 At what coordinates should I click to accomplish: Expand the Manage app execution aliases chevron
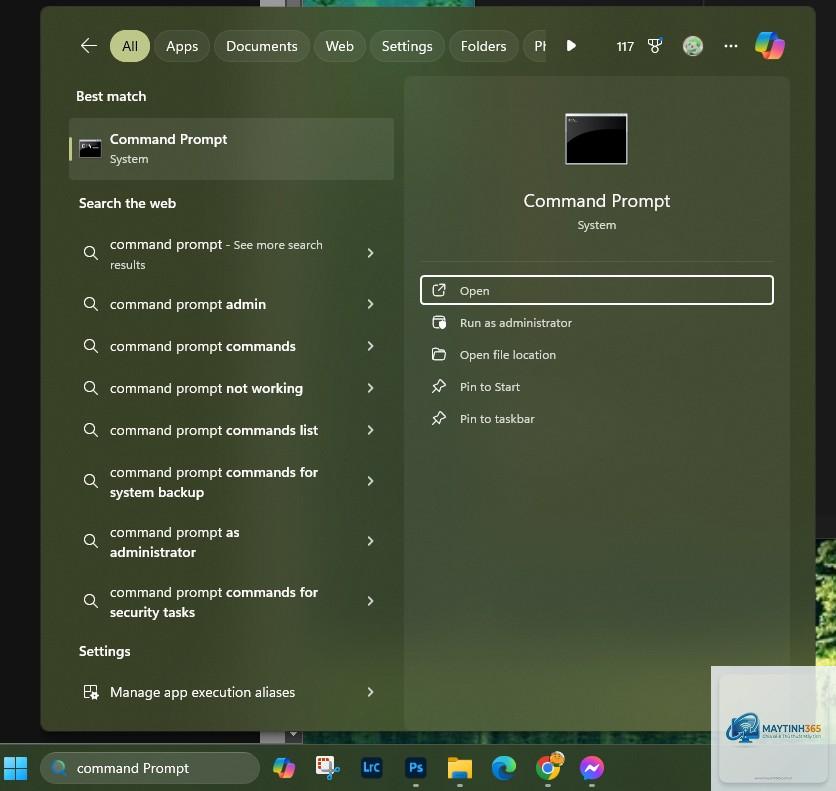tap(371, 692)
